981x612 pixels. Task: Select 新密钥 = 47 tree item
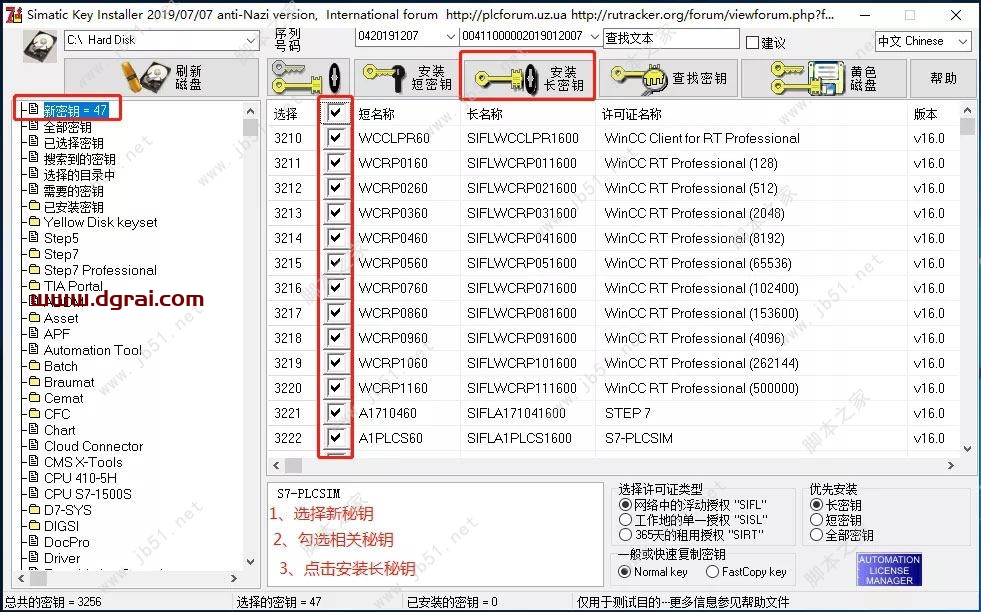pyautogui.click(x=76, y=111)
